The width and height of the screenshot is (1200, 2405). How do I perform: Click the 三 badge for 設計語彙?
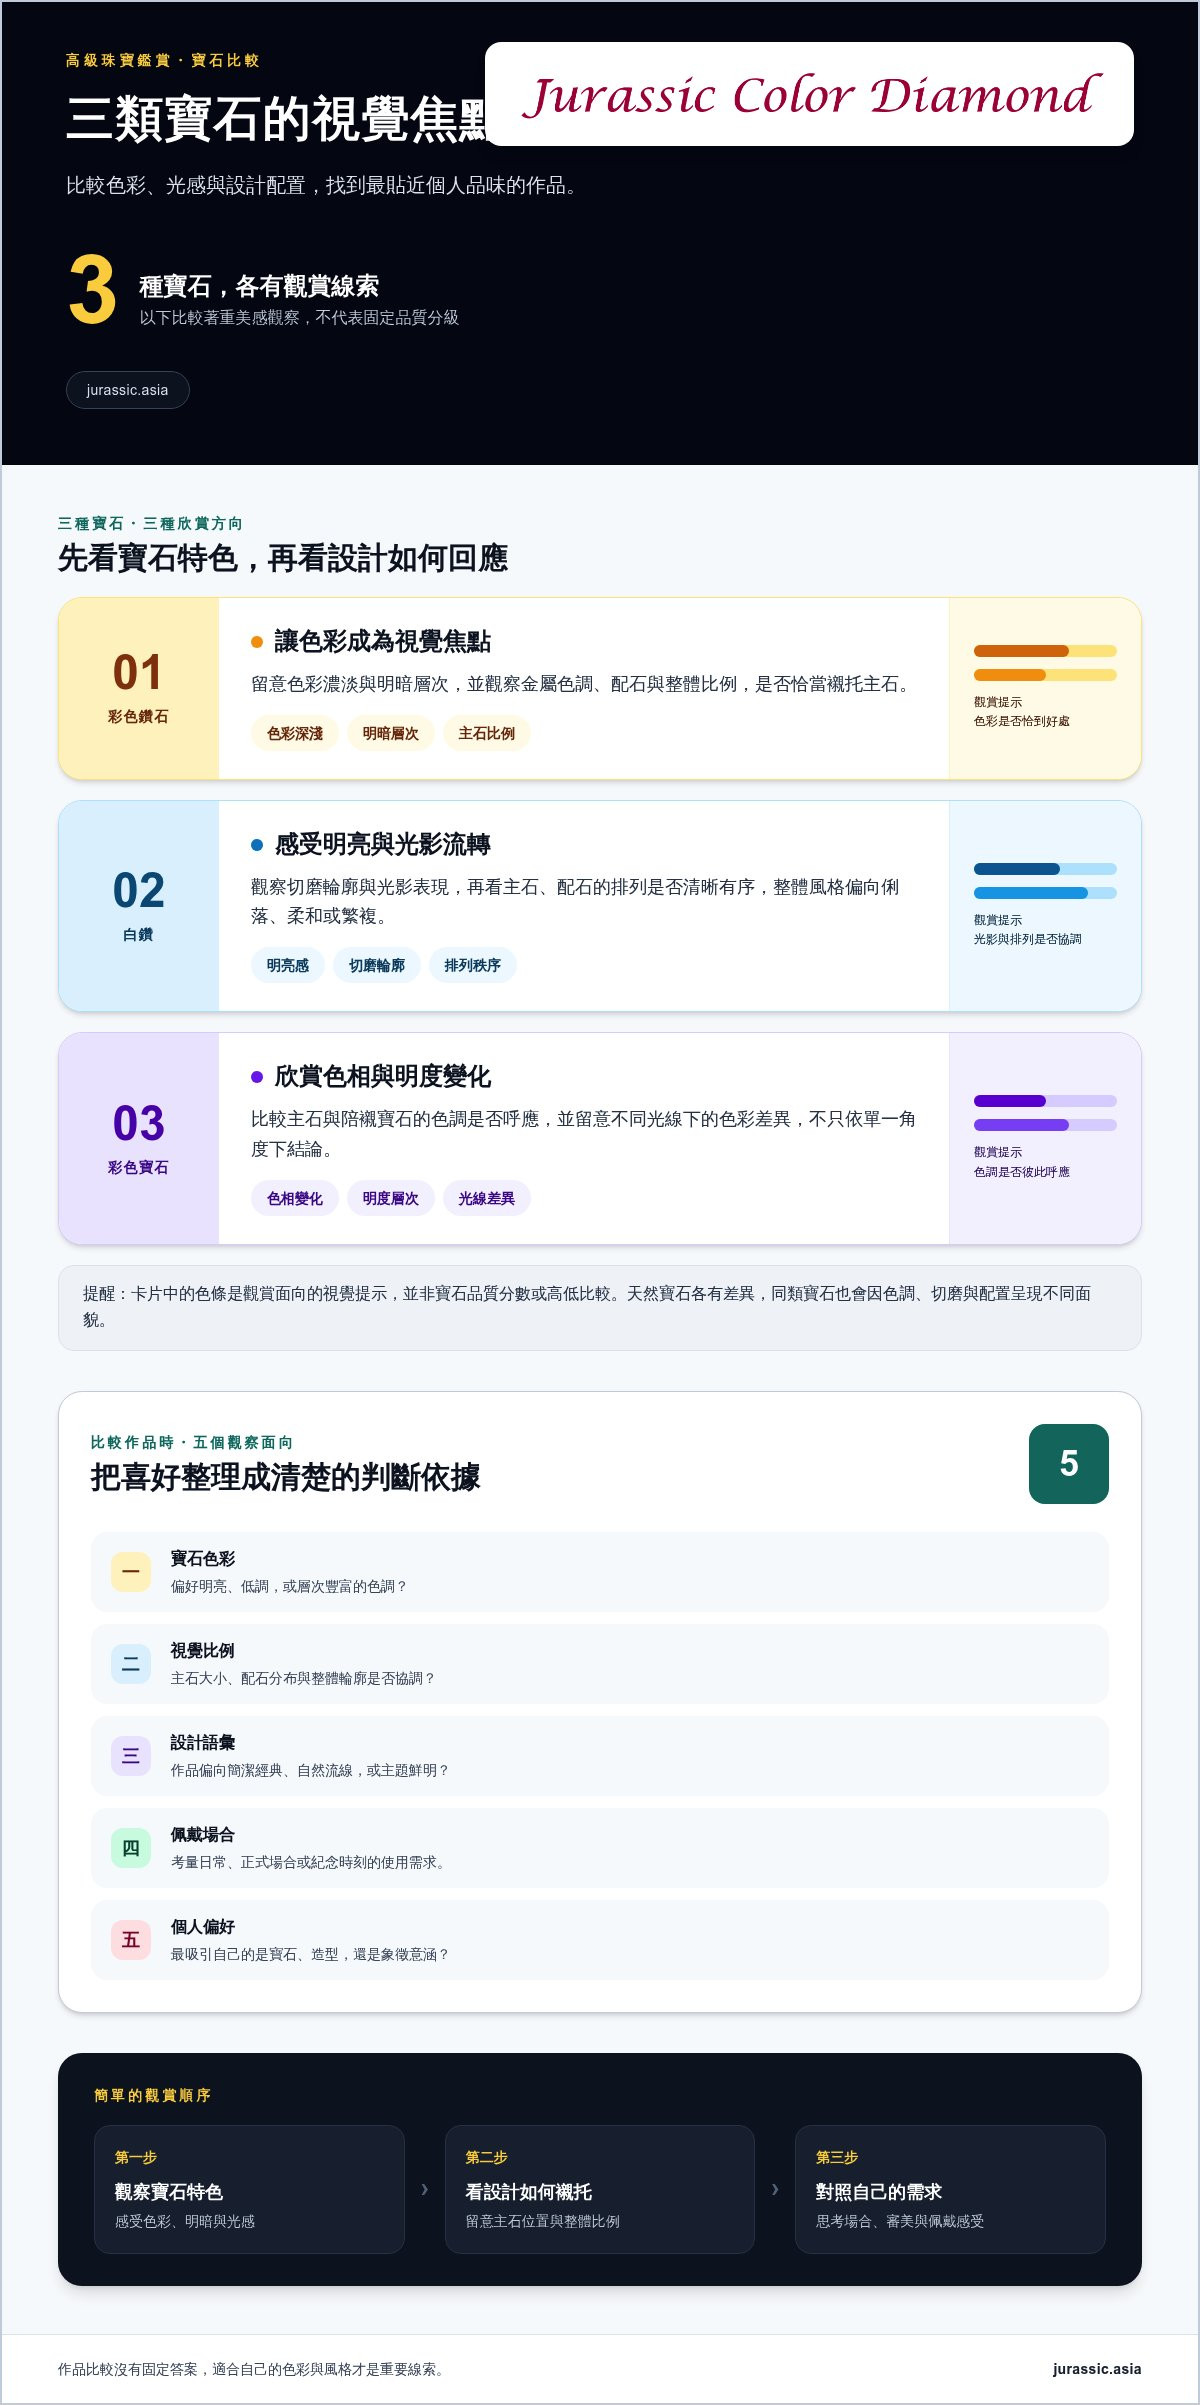click(131, 1756)
